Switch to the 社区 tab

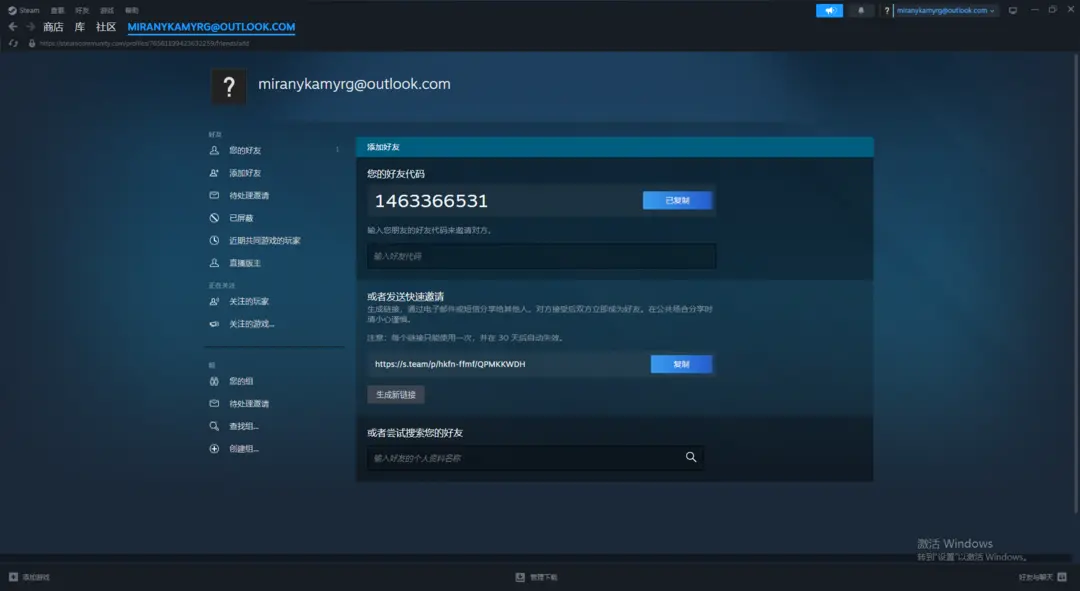106,27
